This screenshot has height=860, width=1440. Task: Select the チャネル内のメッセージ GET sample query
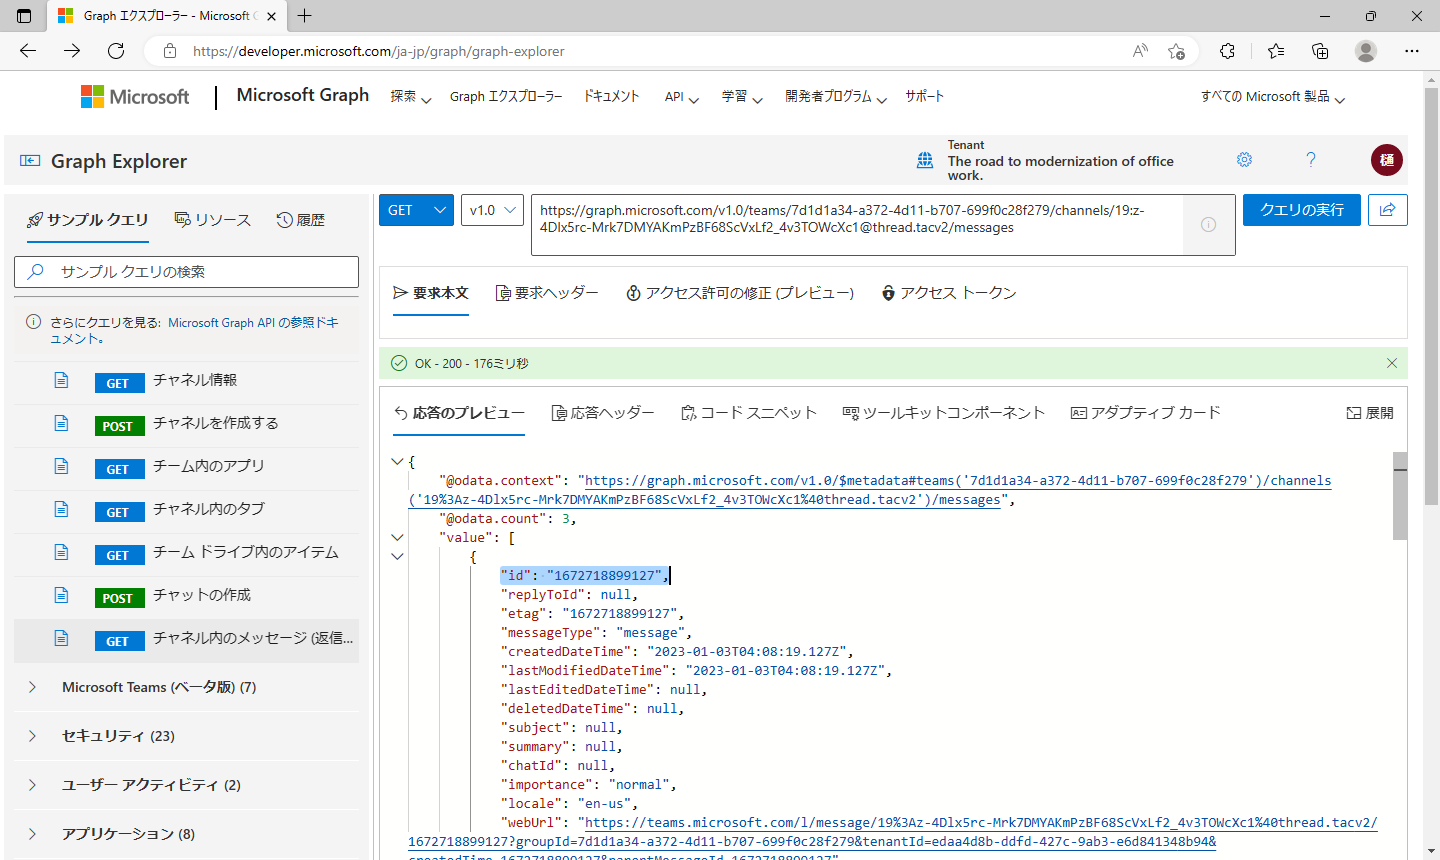[x=187, y=639]
